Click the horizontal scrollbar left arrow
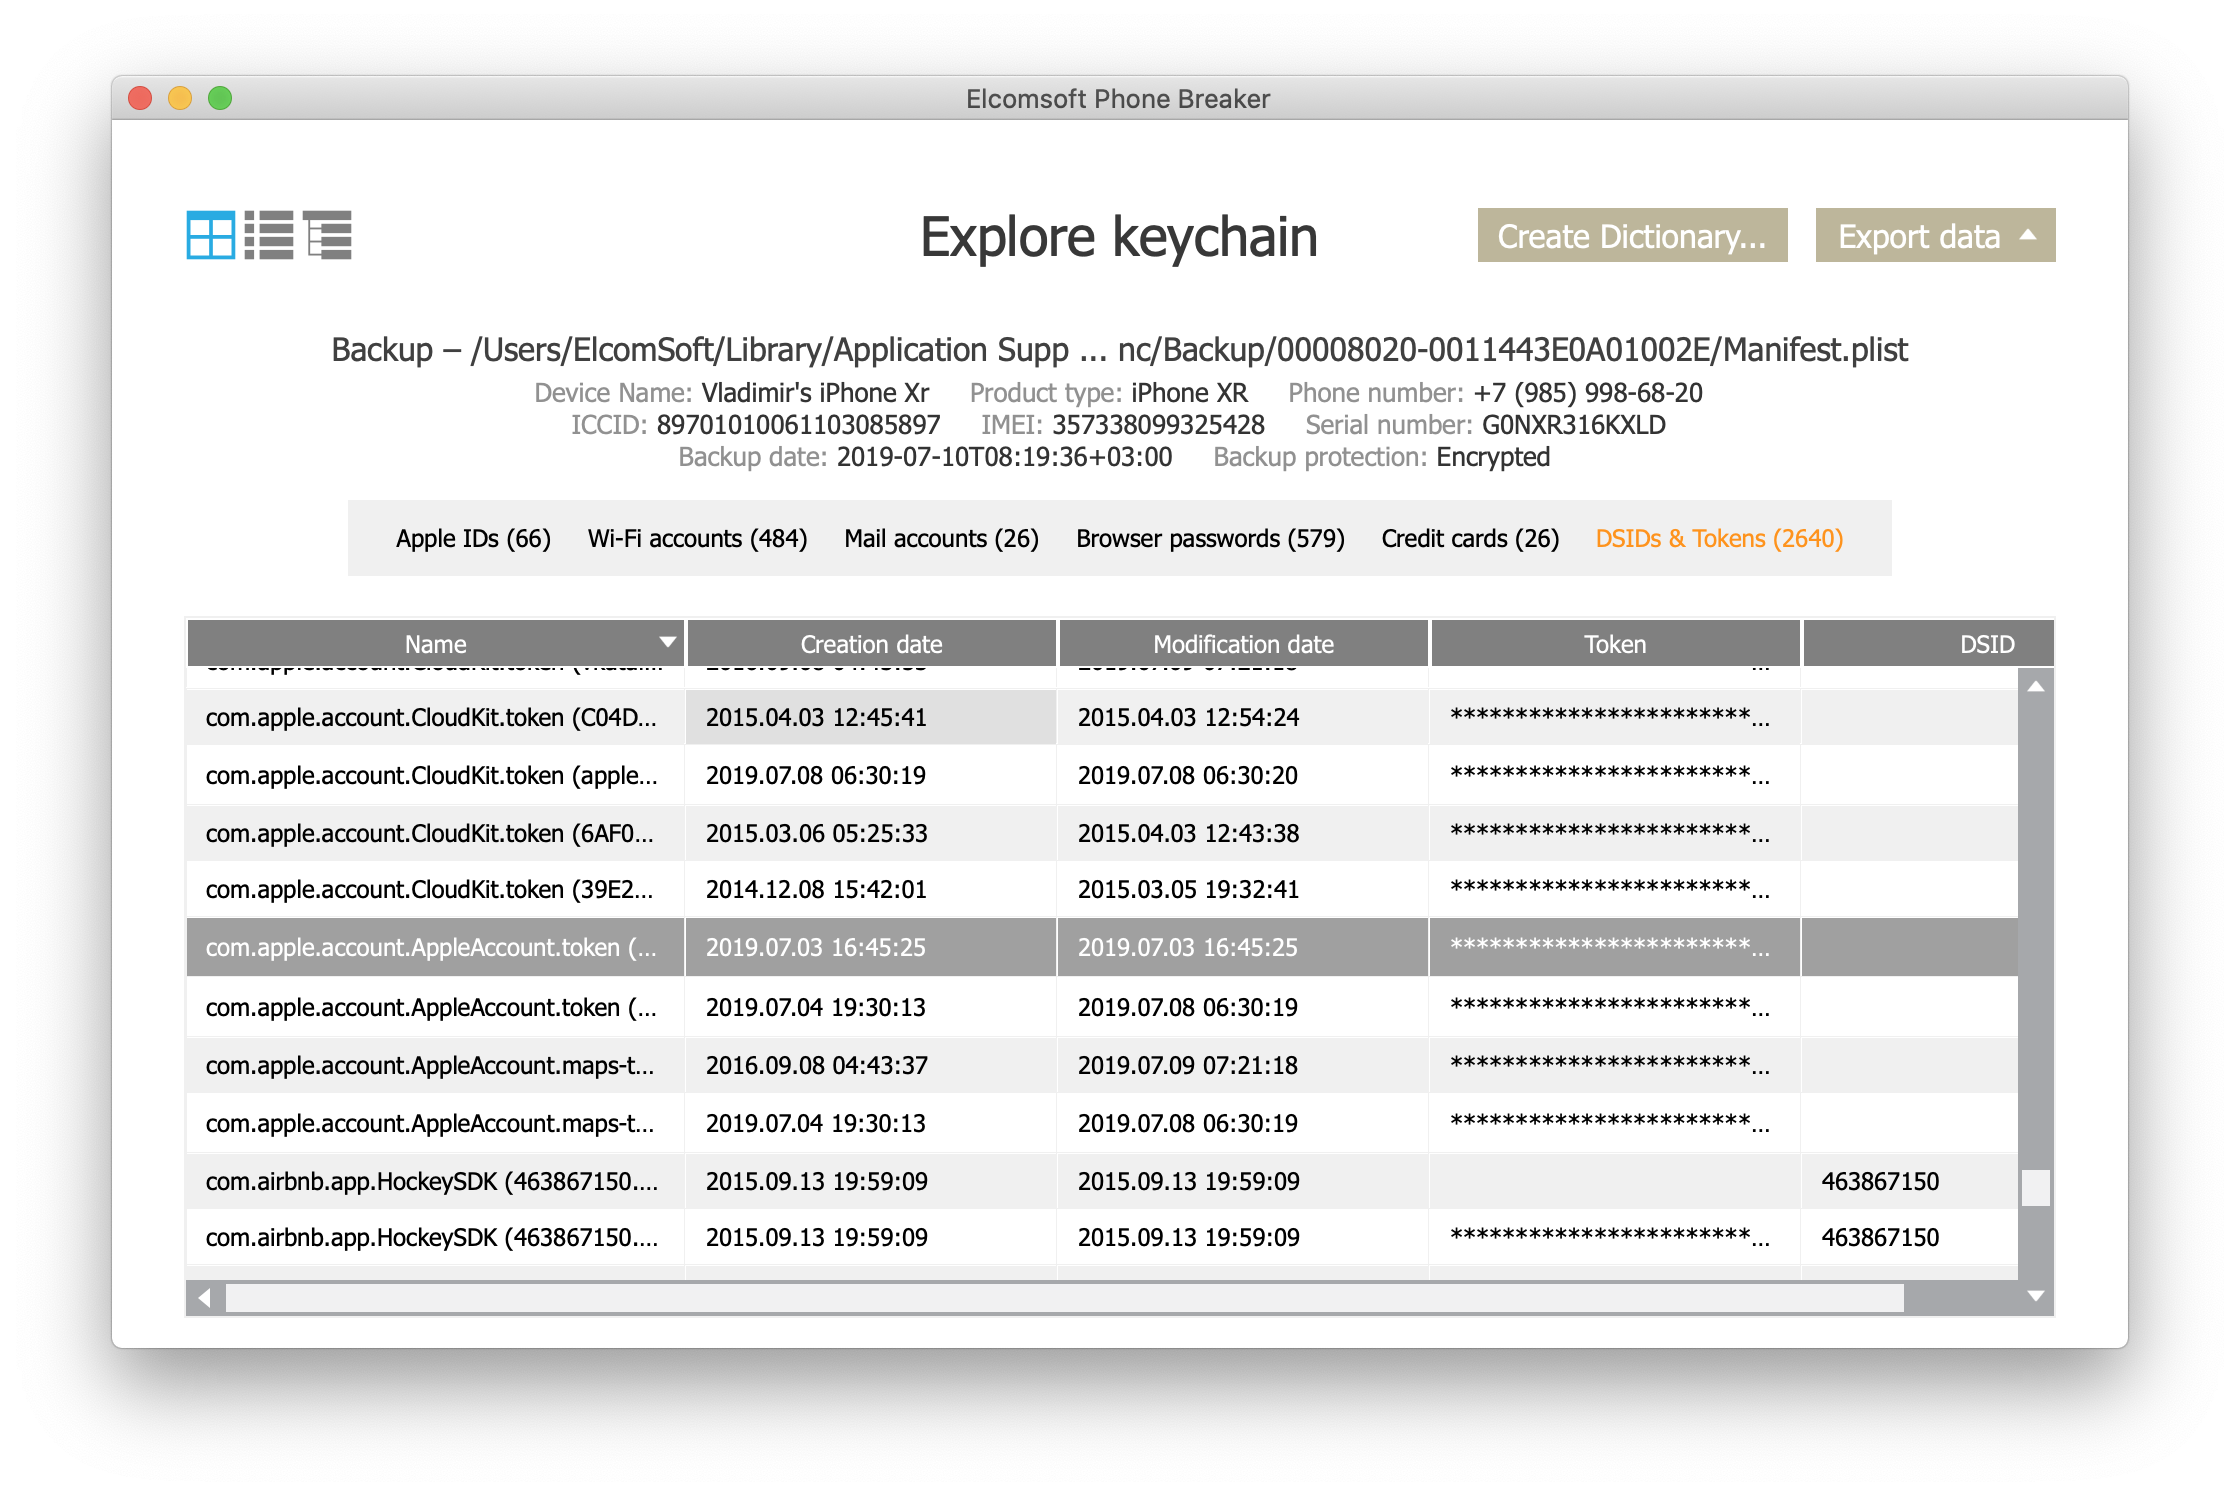Screen dimensions: 2240x1496 point(205,1298)
